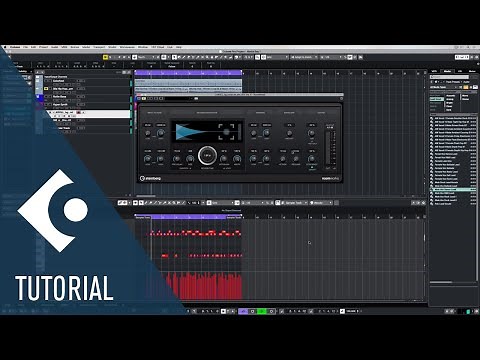Toggle Solo Editor in Key Editor toolbar

coord(121,203)
